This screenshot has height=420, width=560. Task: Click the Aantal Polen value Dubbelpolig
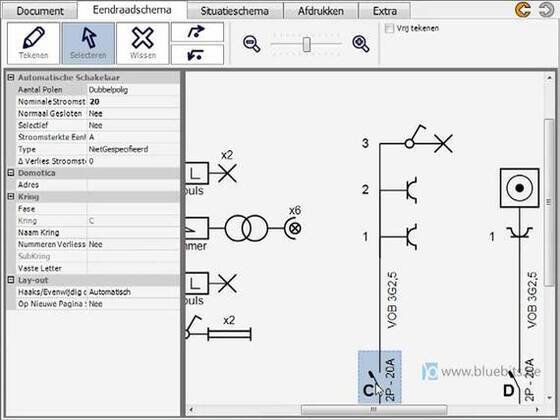coord(133,90)
